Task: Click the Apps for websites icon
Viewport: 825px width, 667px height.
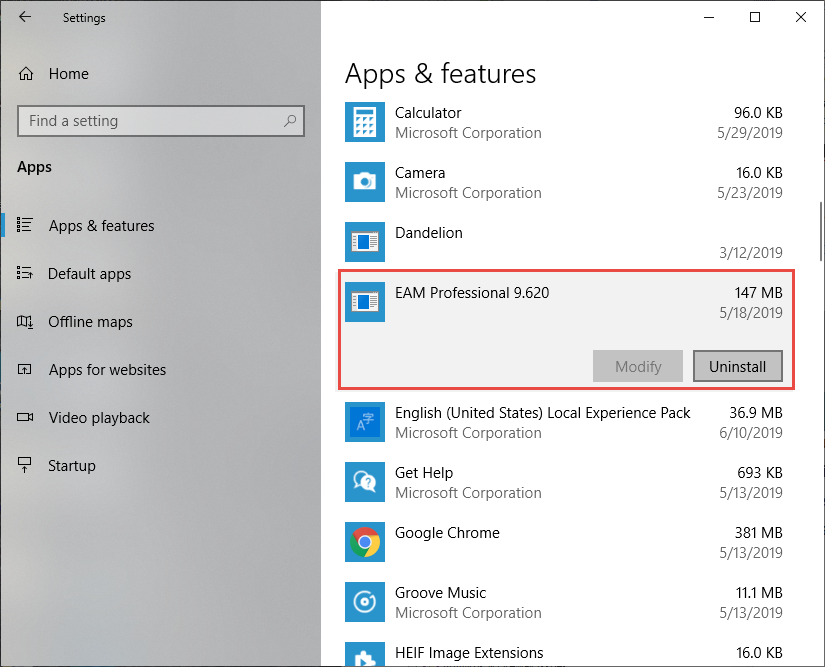Action: tap(24, 369)
